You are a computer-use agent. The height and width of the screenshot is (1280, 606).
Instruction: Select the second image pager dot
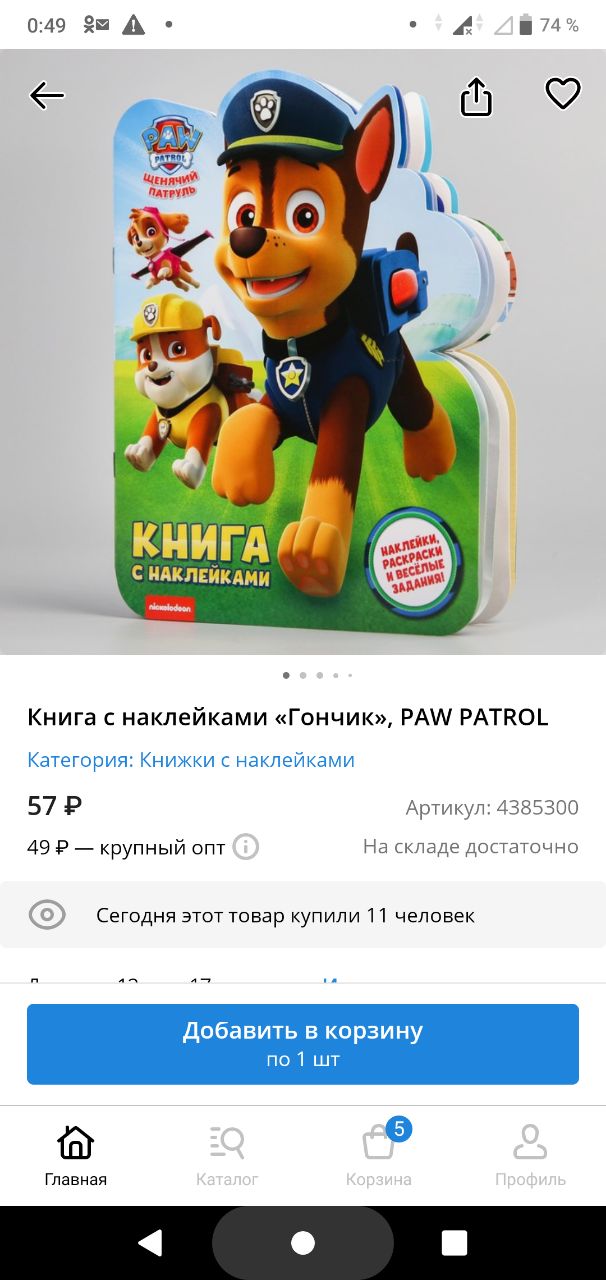303,675
